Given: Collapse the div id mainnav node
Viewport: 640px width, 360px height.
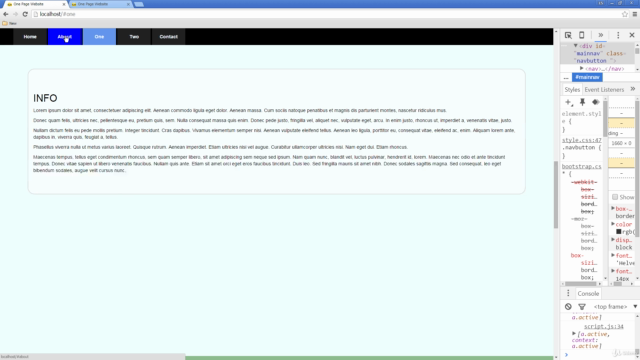Looking at the screenshot, I should click(576, 46).
